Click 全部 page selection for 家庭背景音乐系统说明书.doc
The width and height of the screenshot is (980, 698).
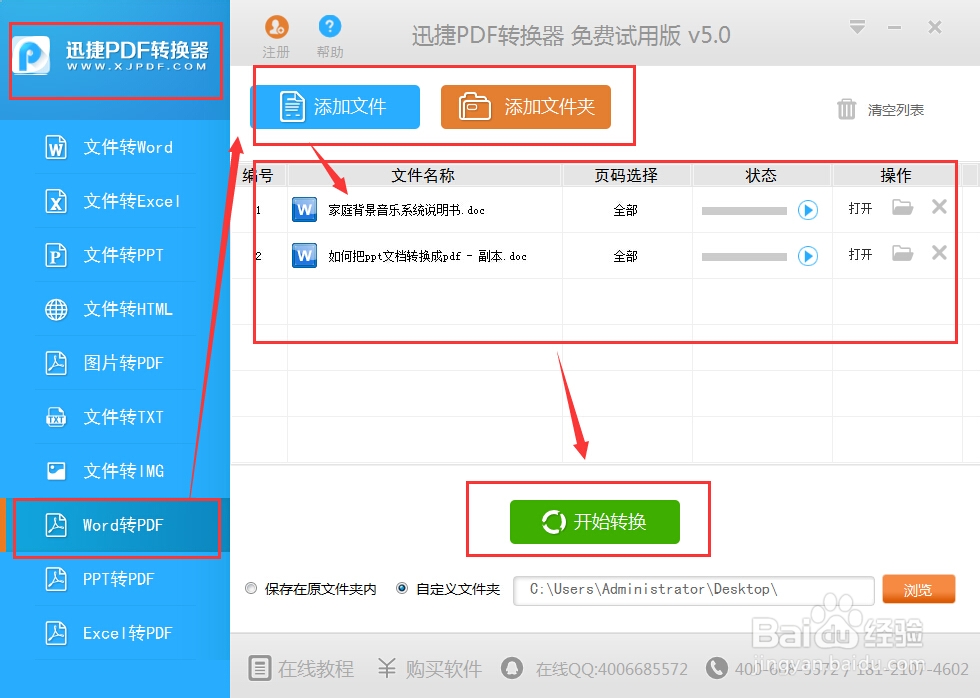[x=626, y=210]
